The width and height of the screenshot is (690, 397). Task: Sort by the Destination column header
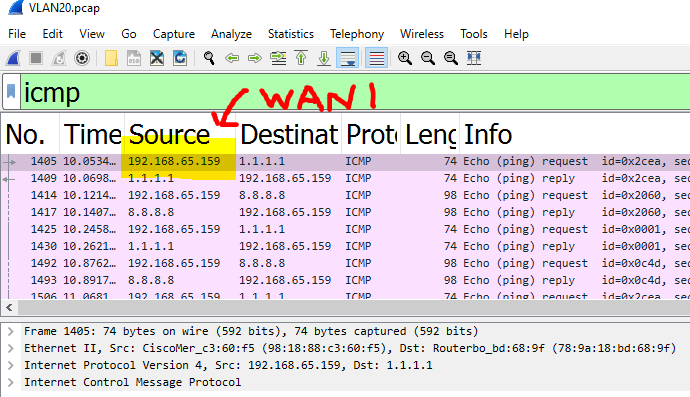[289, 134]
